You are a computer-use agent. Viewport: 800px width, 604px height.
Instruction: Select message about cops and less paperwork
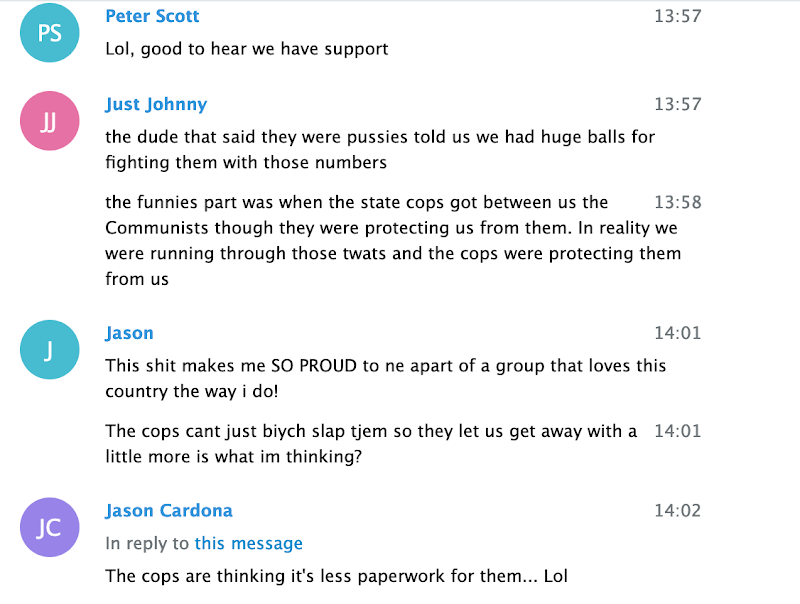click(x=337, y=576)
